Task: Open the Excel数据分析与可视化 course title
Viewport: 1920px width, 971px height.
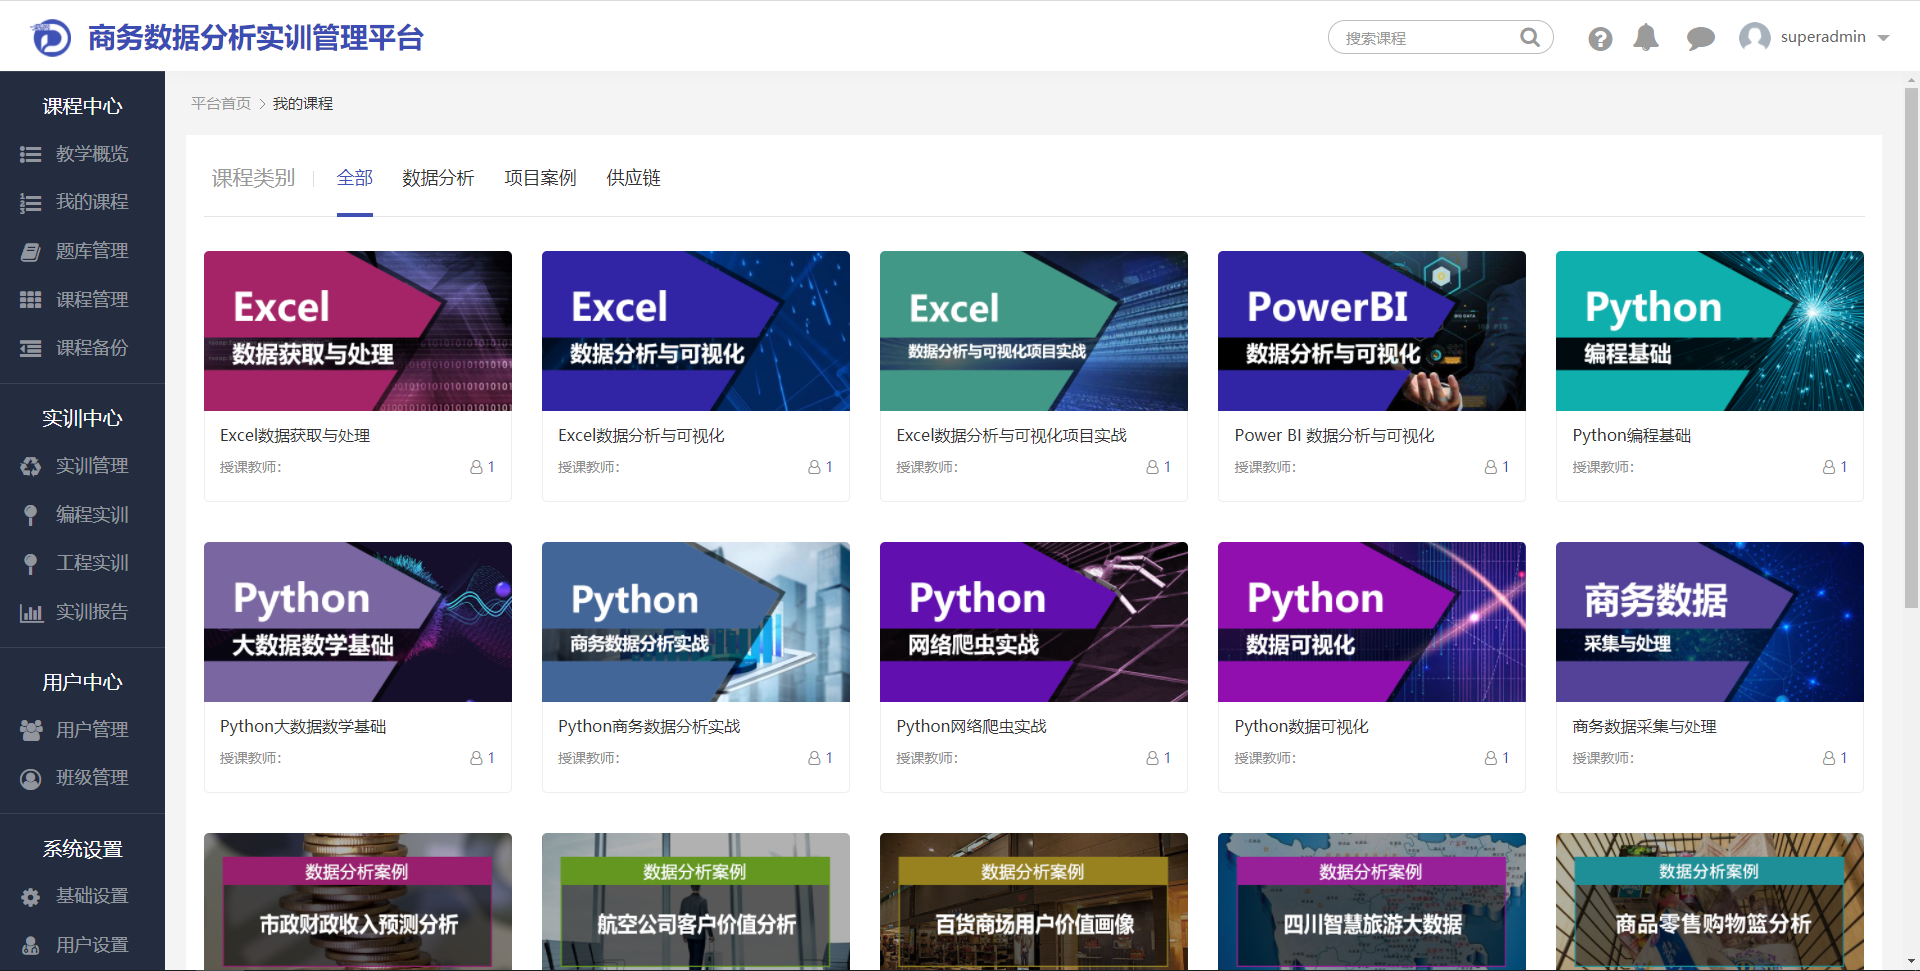Action: point(641,436)
